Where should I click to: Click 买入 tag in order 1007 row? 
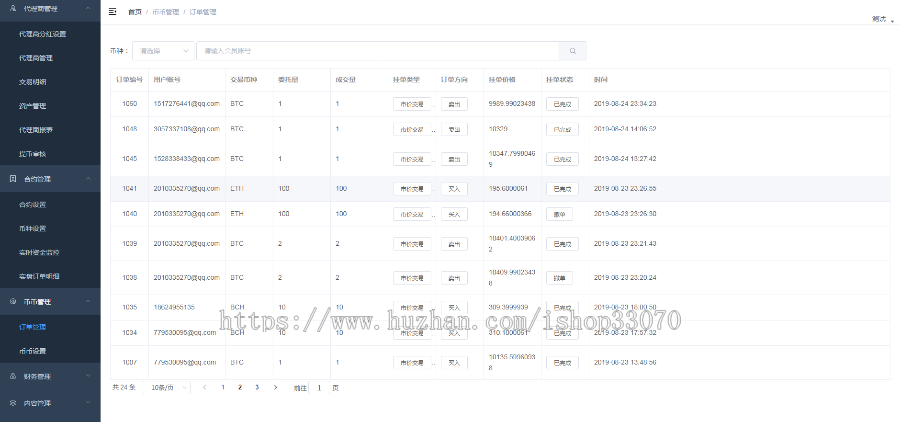454,363
